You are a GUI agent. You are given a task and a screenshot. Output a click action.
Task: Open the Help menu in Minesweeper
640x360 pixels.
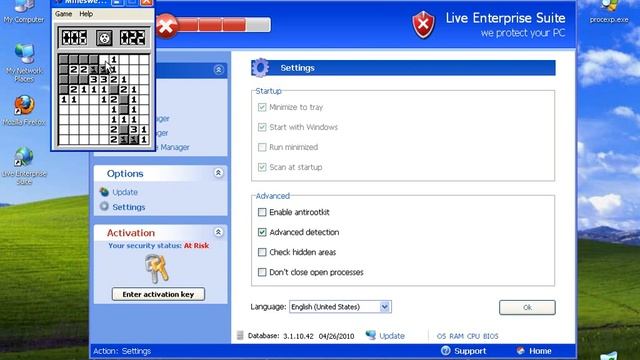click(86, 14)
